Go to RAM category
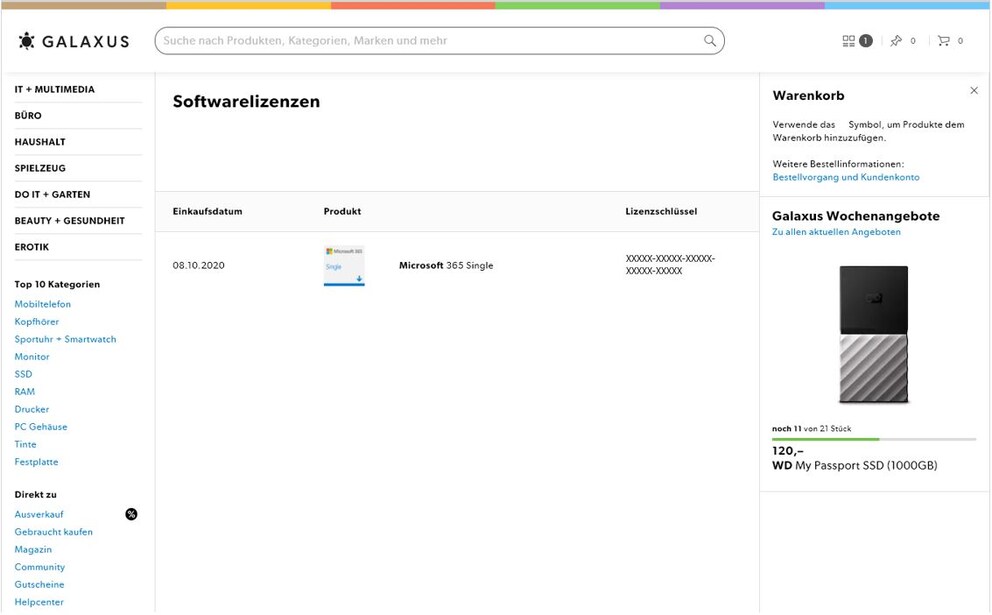Viewport: 992px width, 615px height. [x=25, y=392]
